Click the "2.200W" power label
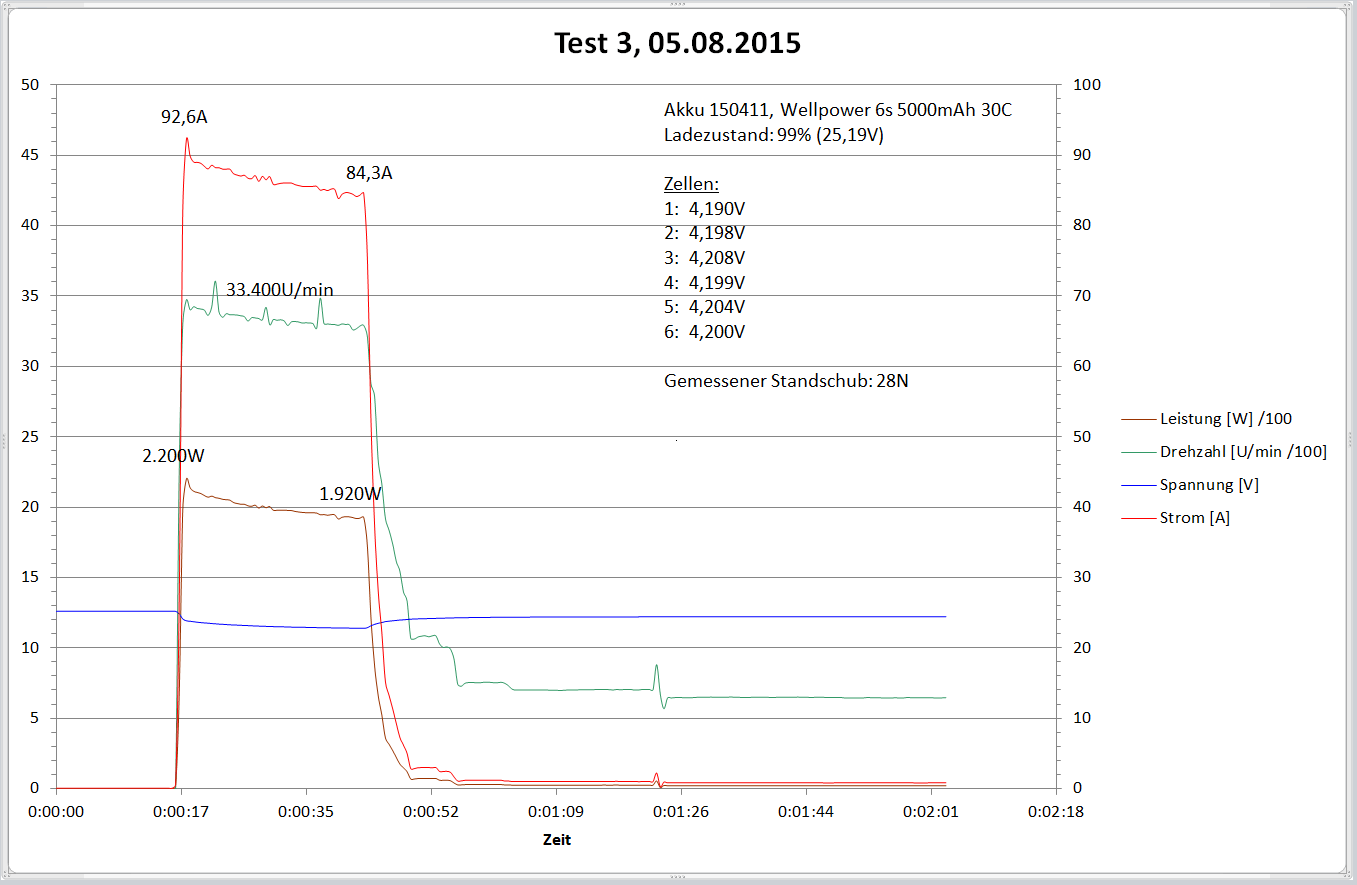1357x885 pixels. 173,456
